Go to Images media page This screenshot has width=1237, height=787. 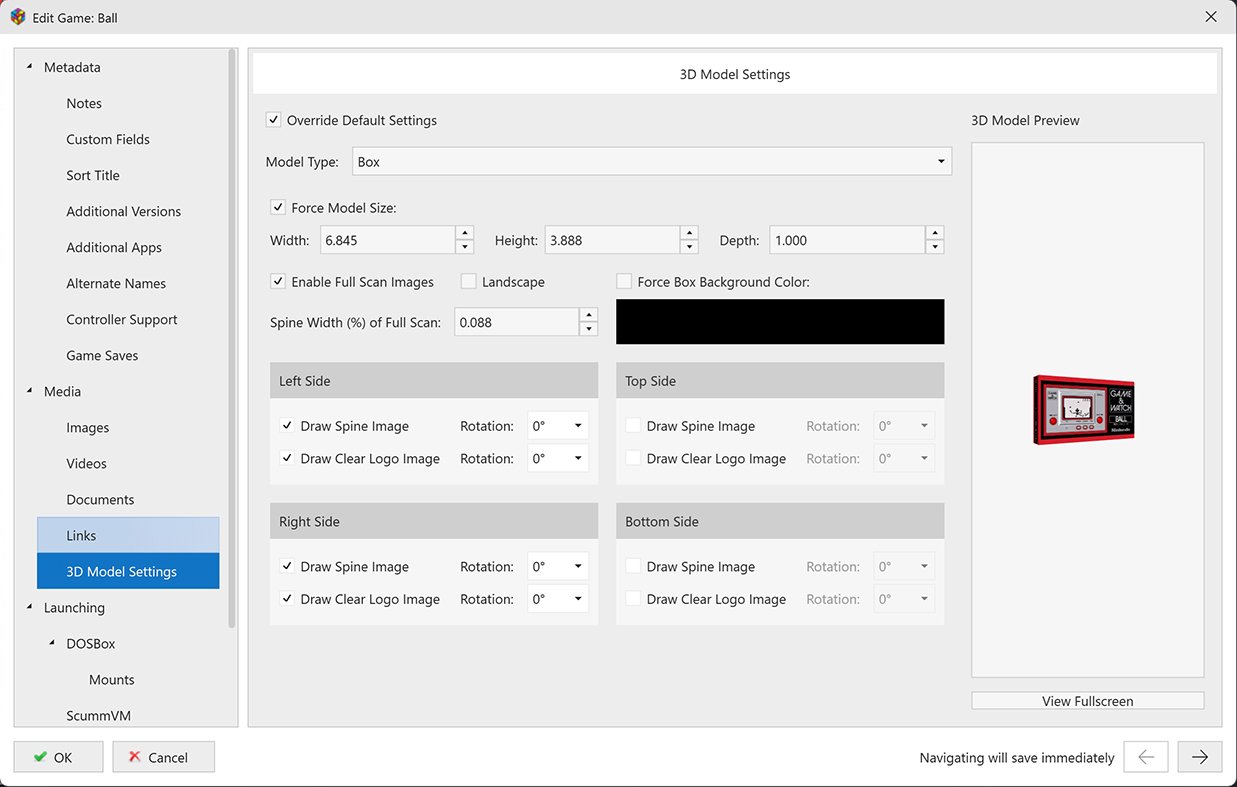click(x=88, y=427)
